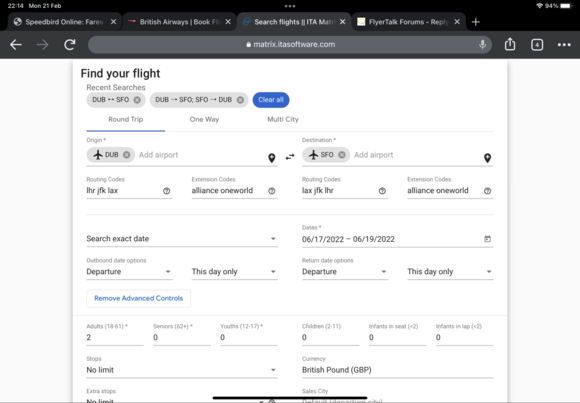Load the DUB ↔ SFO recent search
580x403 pixels.
tap(110, 100)
